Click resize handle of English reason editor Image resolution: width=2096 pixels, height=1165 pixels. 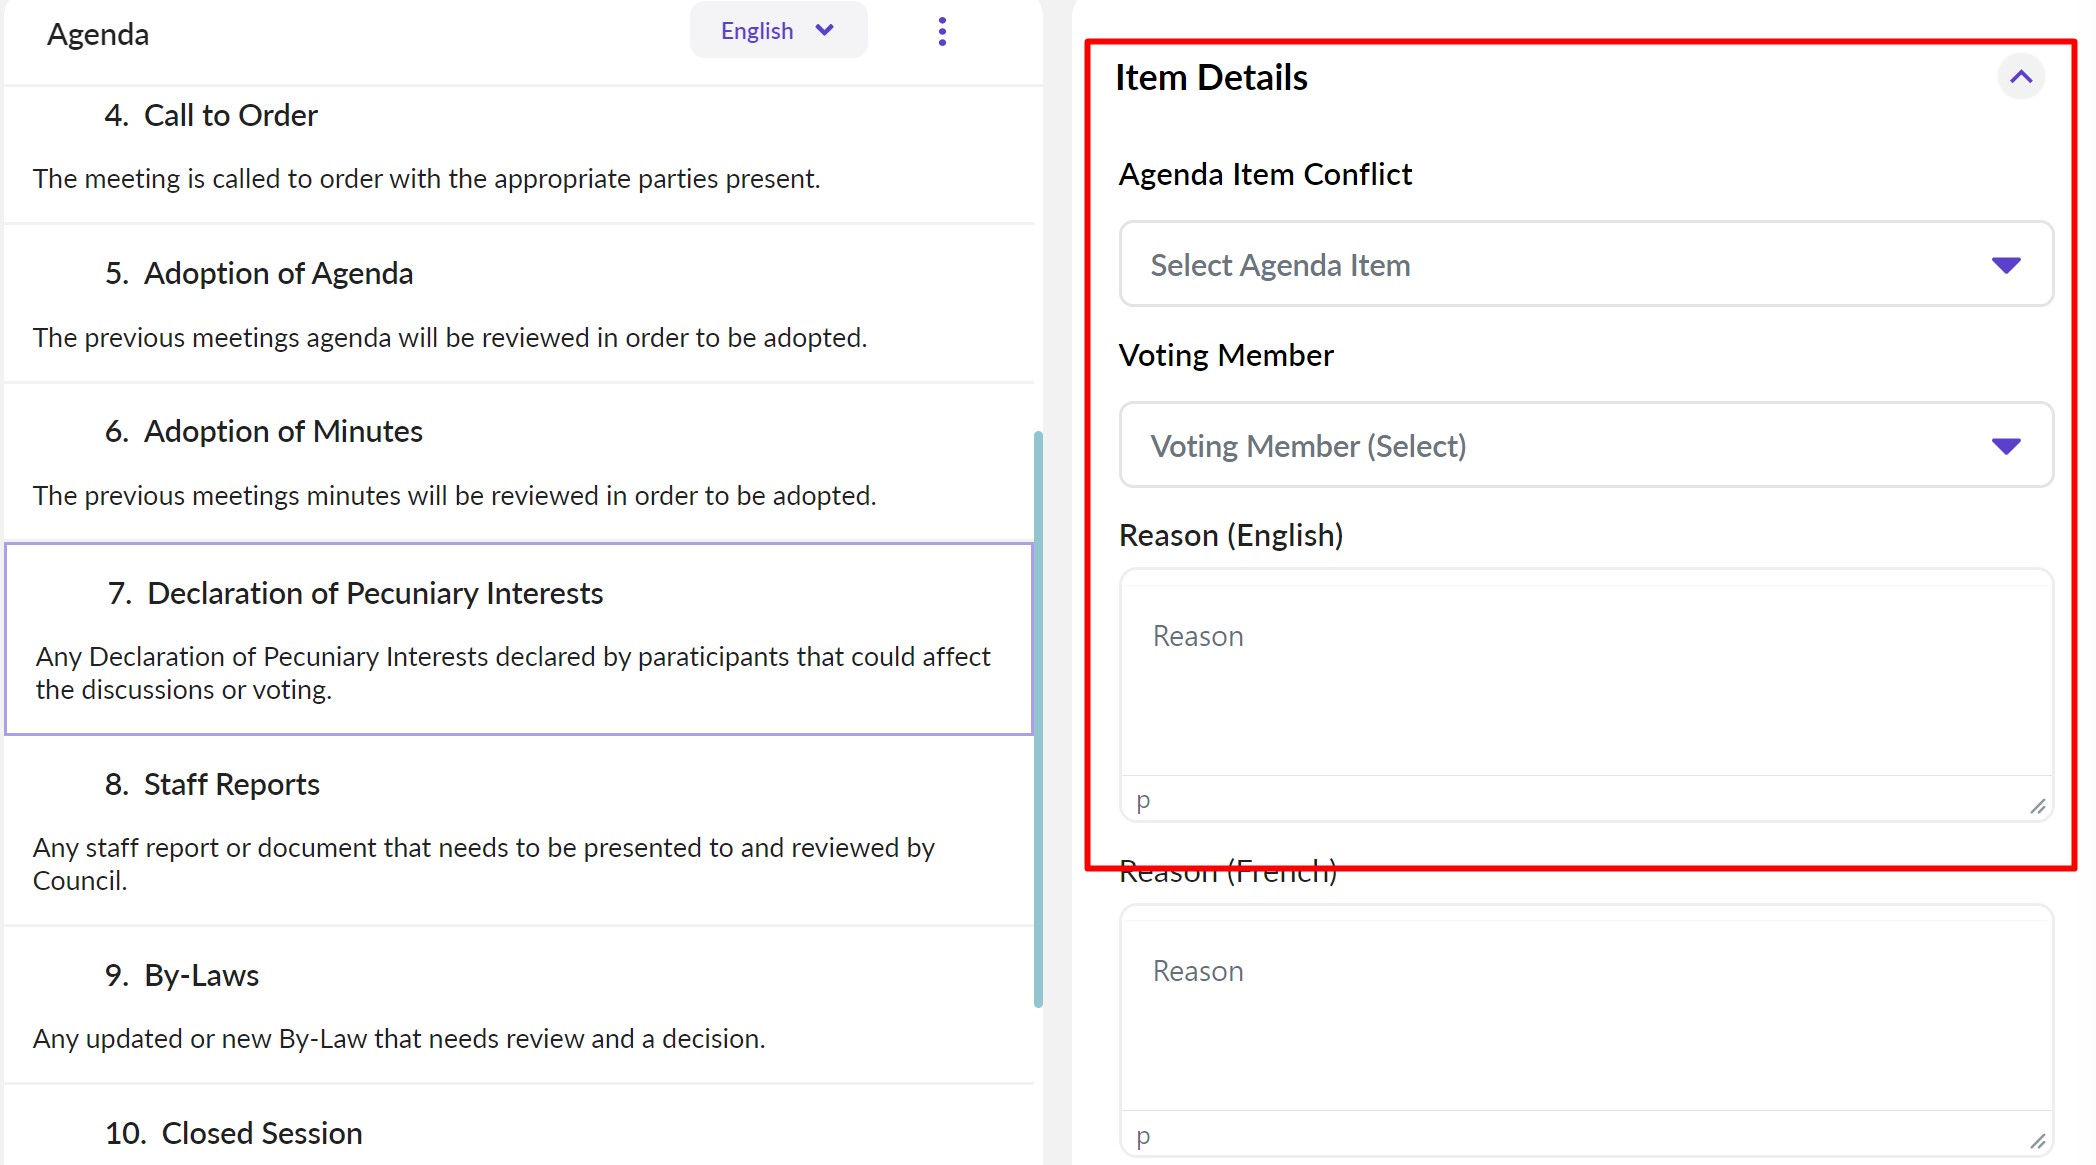[2037, 806]
